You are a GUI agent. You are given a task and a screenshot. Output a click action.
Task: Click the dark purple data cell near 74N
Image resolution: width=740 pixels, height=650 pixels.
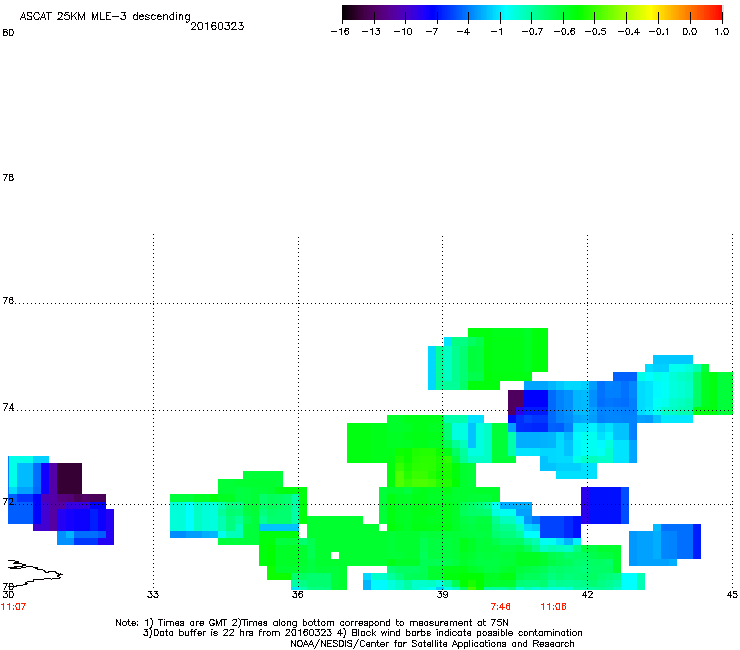tap(516, 402)
